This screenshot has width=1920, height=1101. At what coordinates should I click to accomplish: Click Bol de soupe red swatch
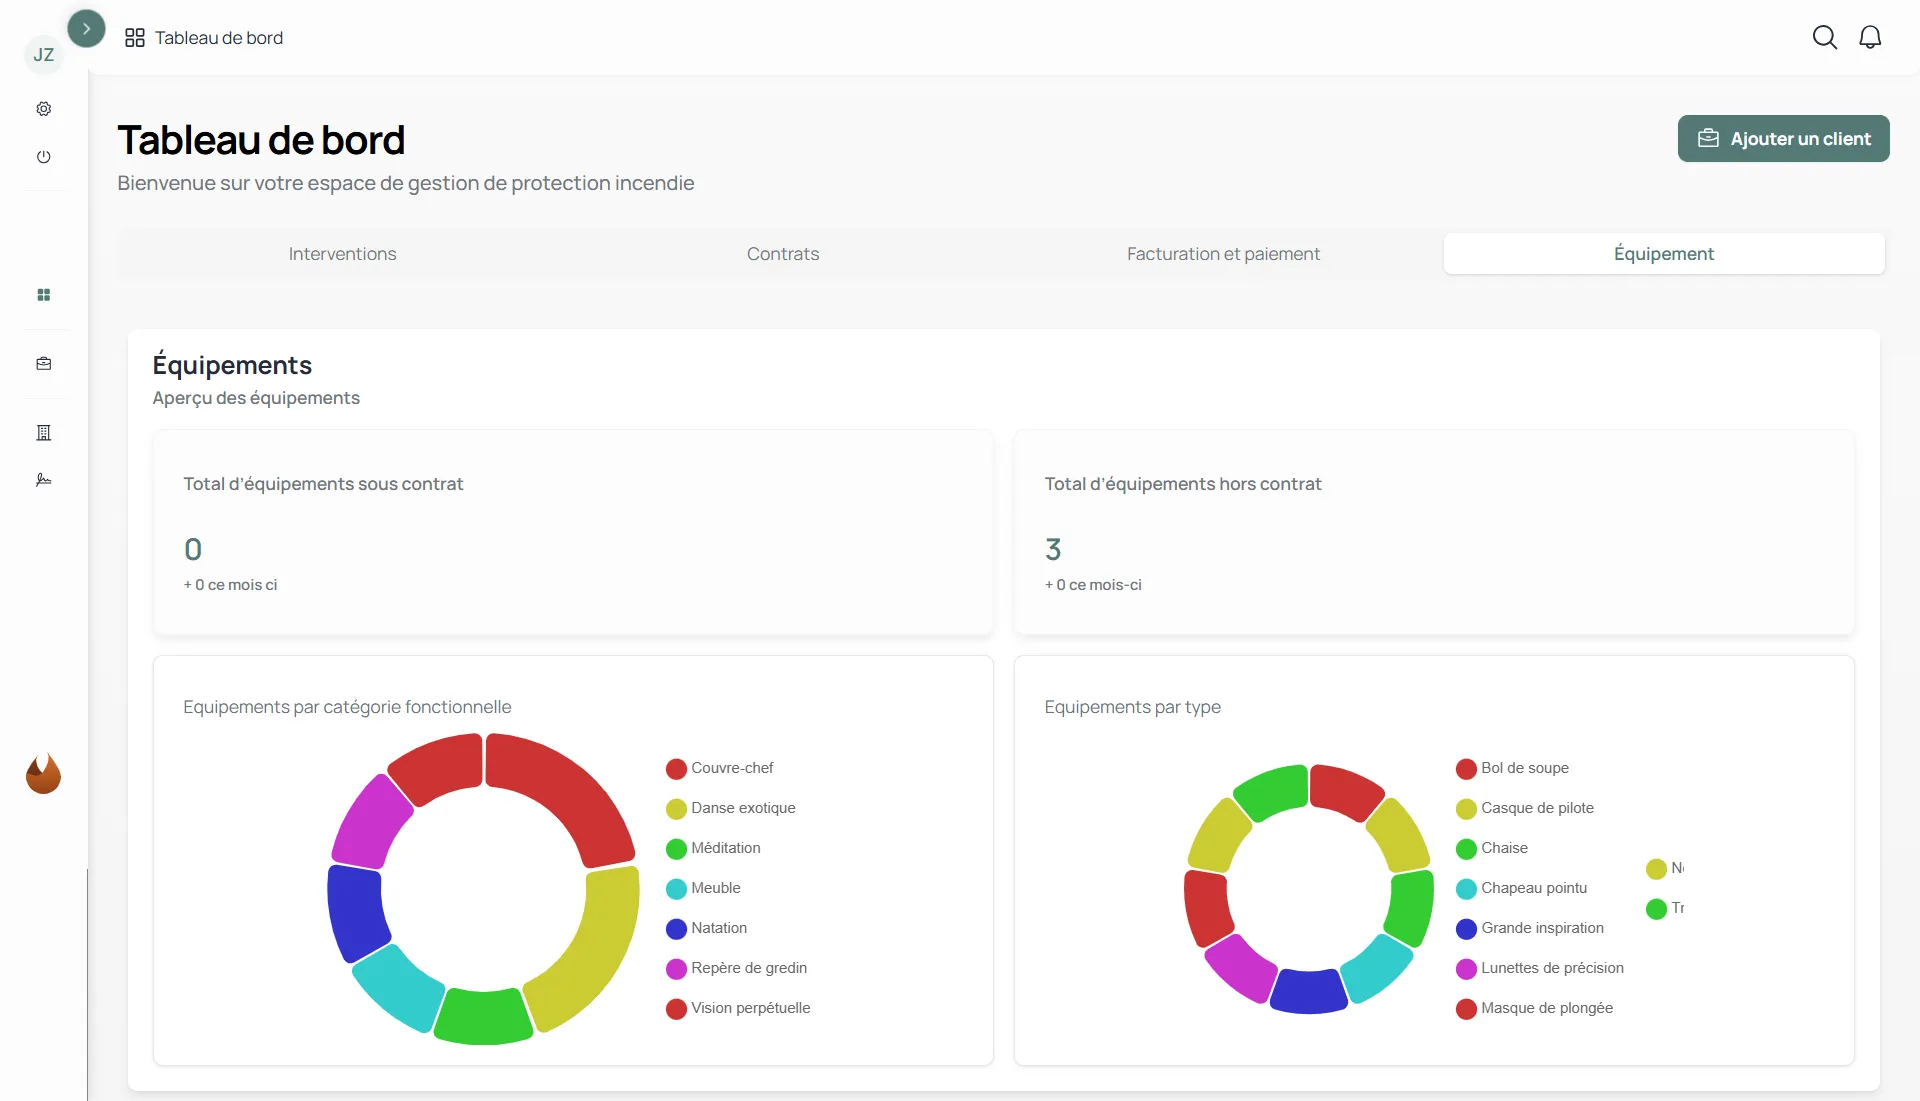click(x=1466, y=769)
